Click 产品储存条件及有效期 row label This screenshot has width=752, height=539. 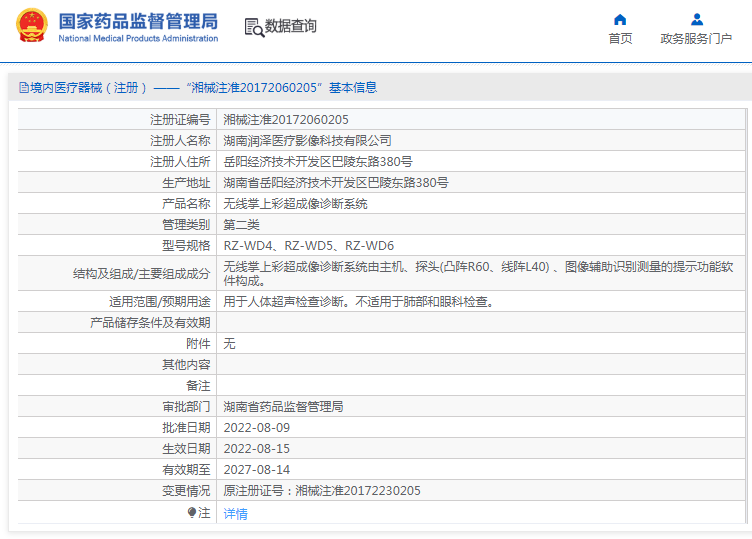[x=150, y=323]
